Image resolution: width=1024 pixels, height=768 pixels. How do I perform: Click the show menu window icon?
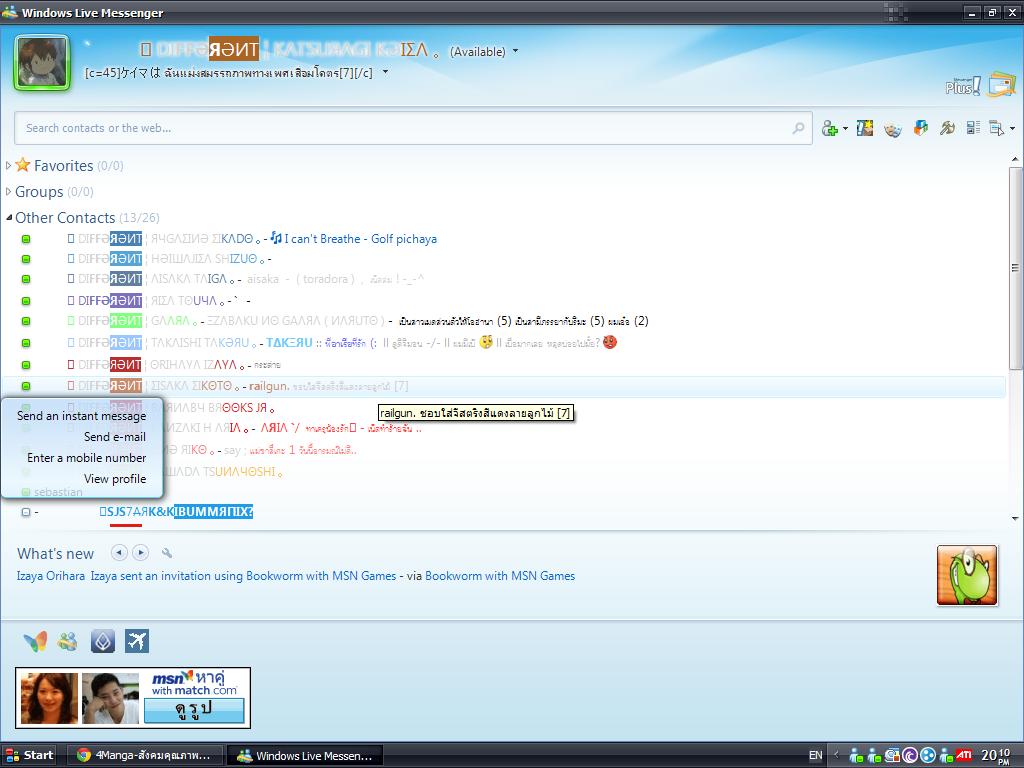[996, 128]
